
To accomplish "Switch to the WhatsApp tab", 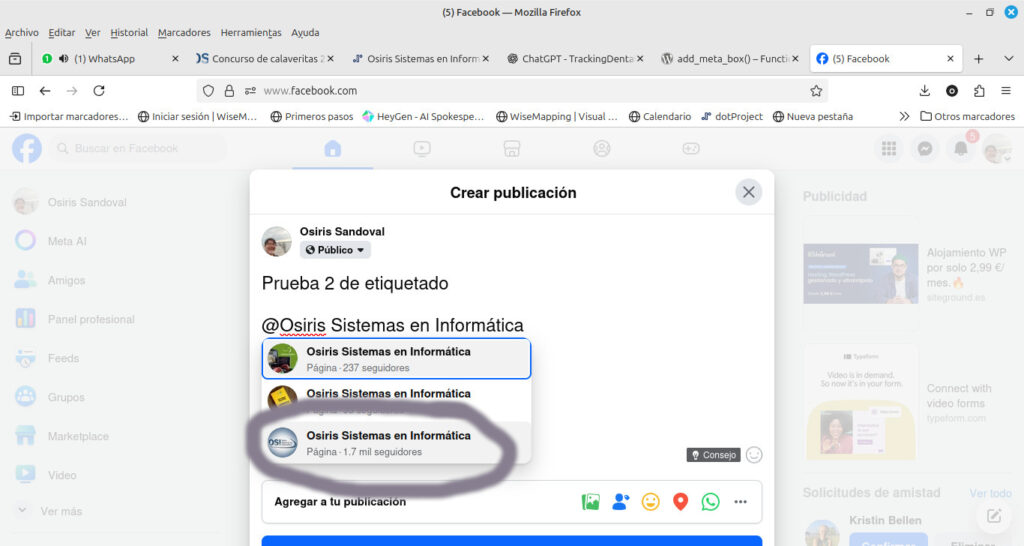I will tap(108, 59).
